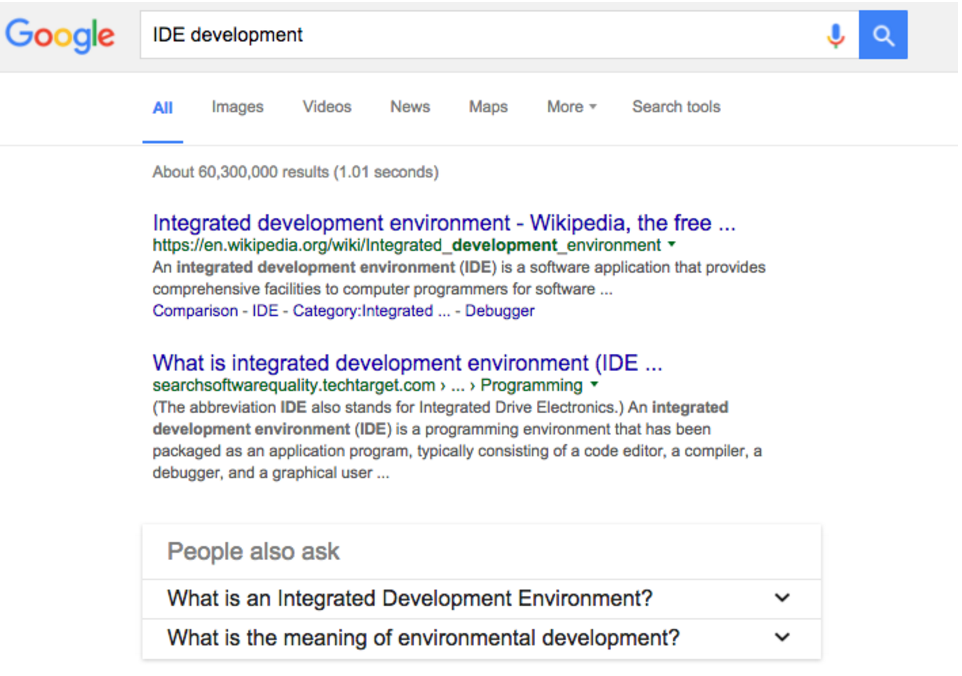The width and height of the screenshot is (962, 676).
Task: Open the Maps tab
Action: 488,107
